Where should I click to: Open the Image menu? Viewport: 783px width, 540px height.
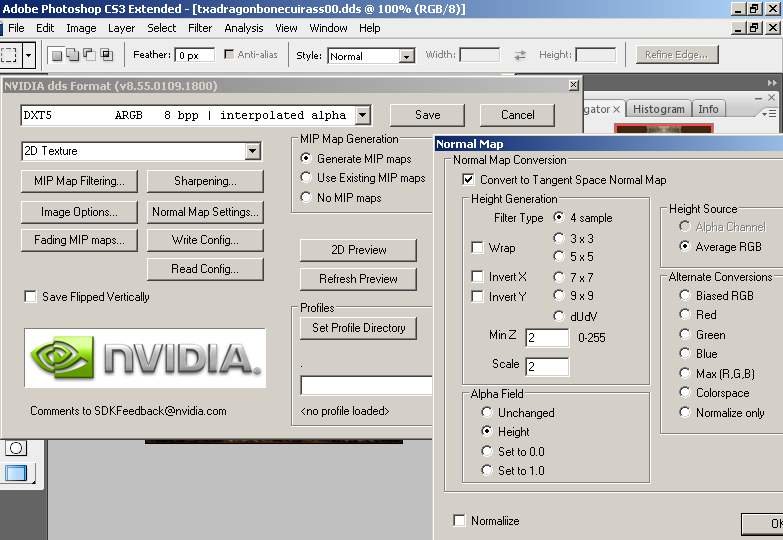81,28
